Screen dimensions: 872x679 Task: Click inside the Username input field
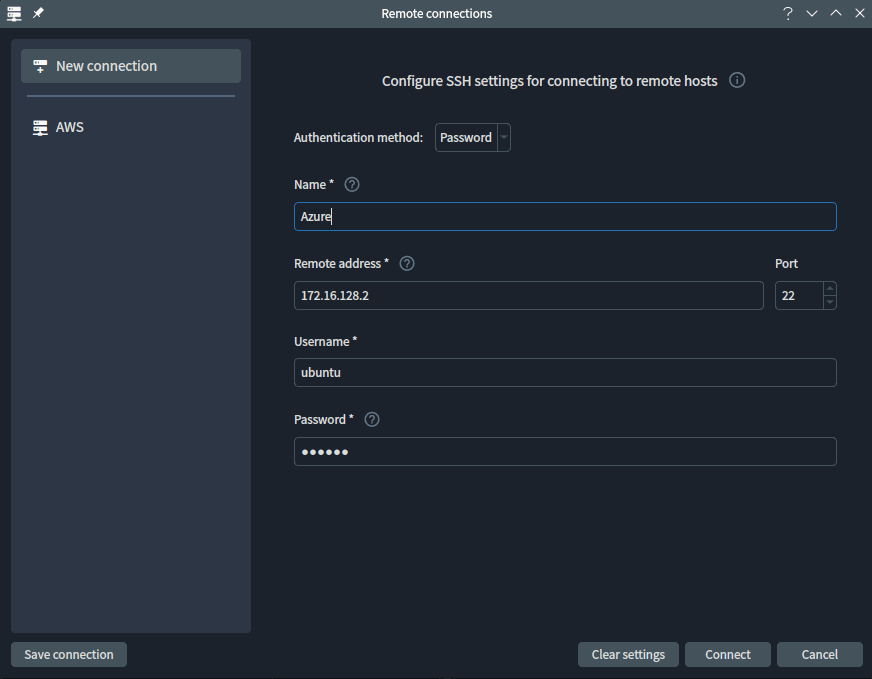[x=565, y=372]
